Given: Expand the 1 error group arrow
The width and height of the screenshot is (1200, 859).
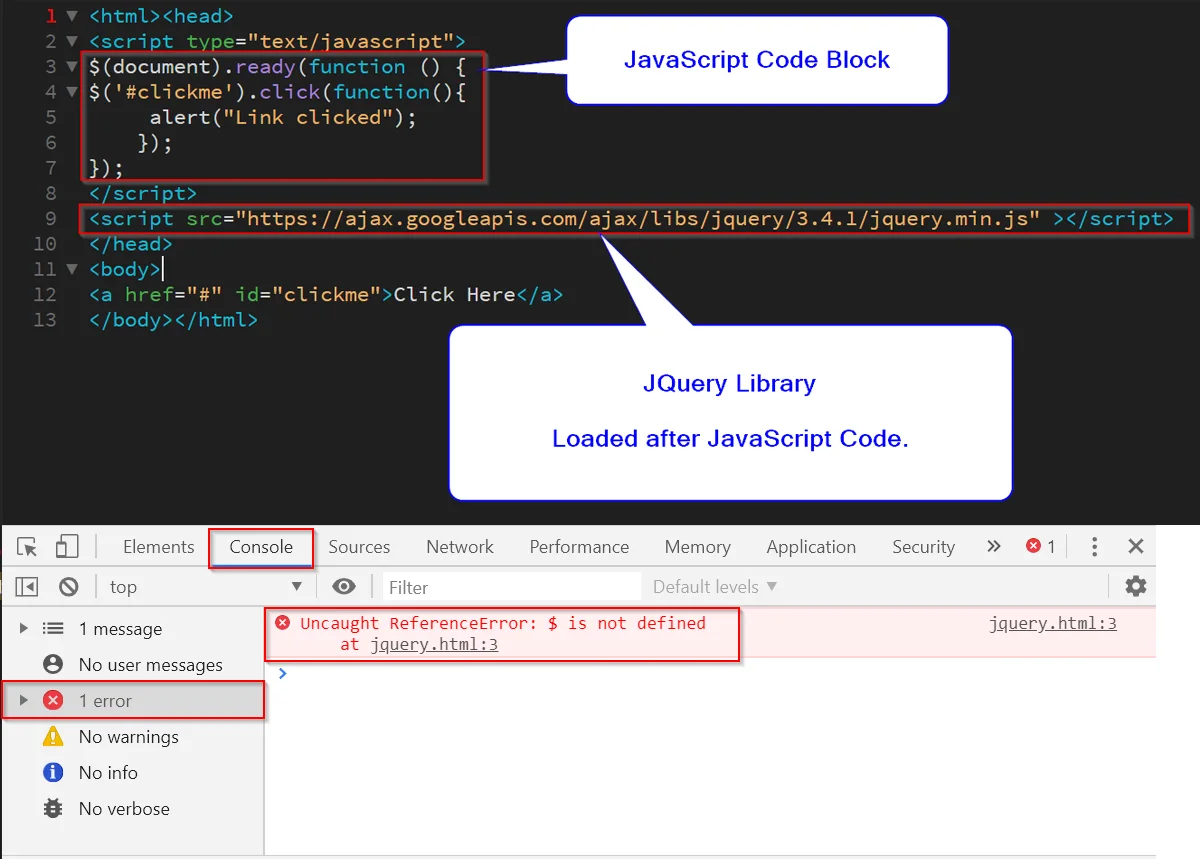Looking at the screenshot, I should coord(24,701).
